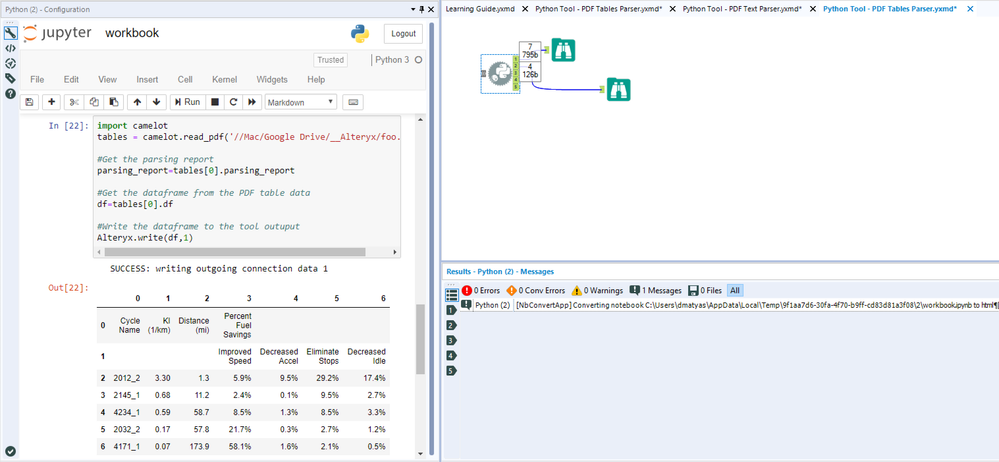
Task: Open the File menu in Jupyter
Action: (x=37, y=80)
